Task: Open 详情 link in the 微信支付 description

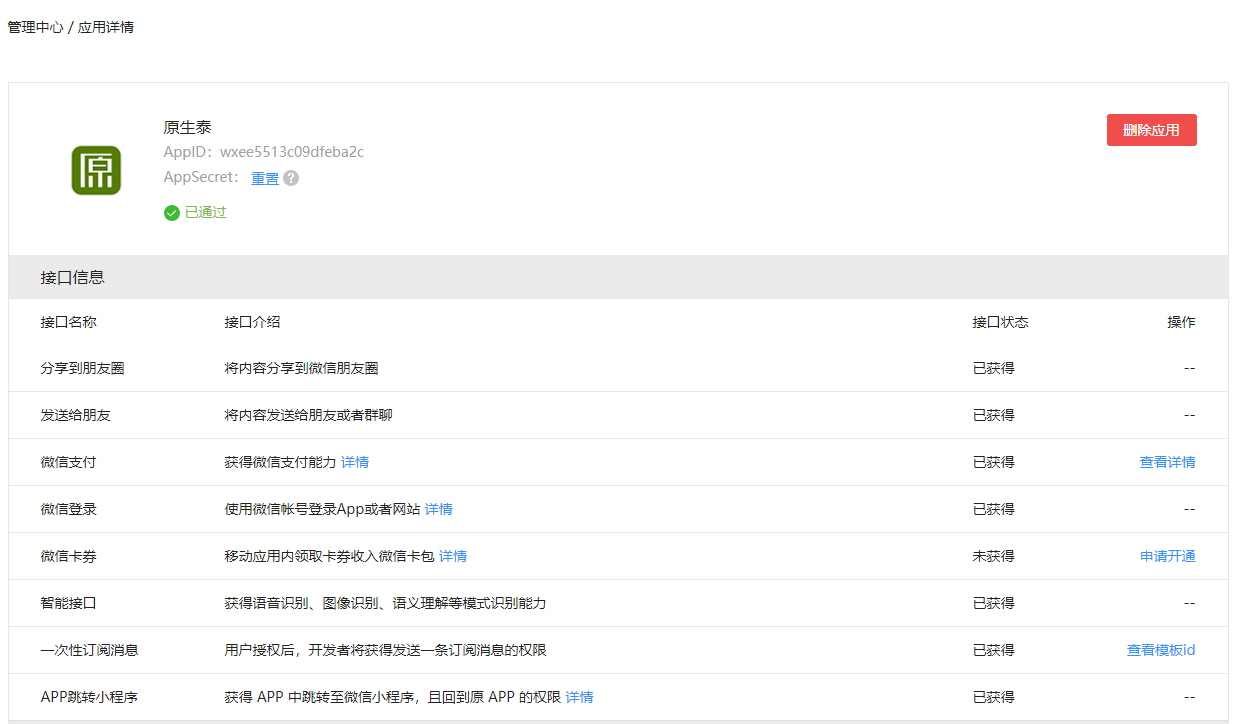Action: (355, 462)
